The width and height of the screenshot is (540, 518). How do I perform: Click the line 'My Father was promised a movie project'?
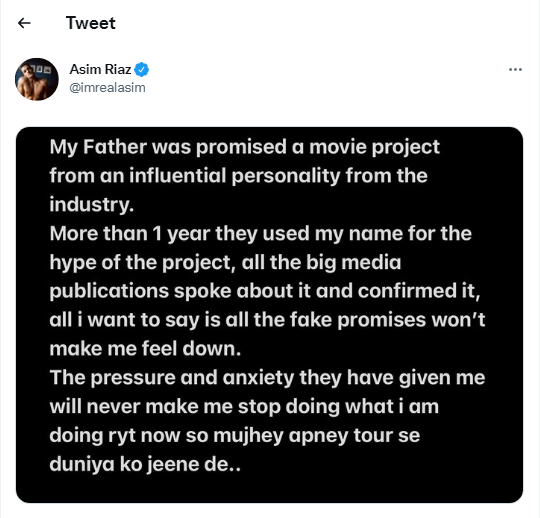[x=245, y=147]
